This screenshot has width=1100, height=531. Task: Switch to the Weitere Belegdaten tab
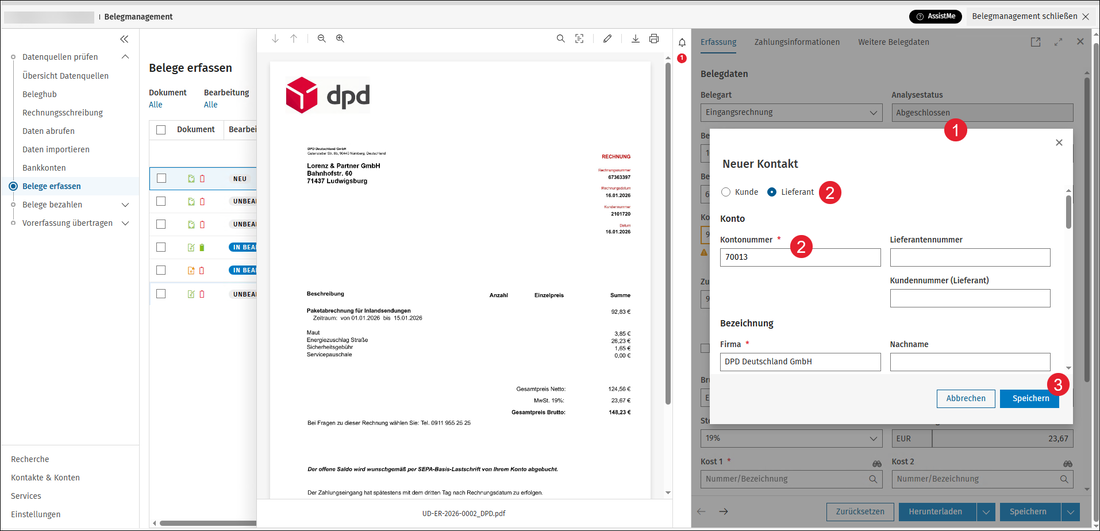[894, 42]
